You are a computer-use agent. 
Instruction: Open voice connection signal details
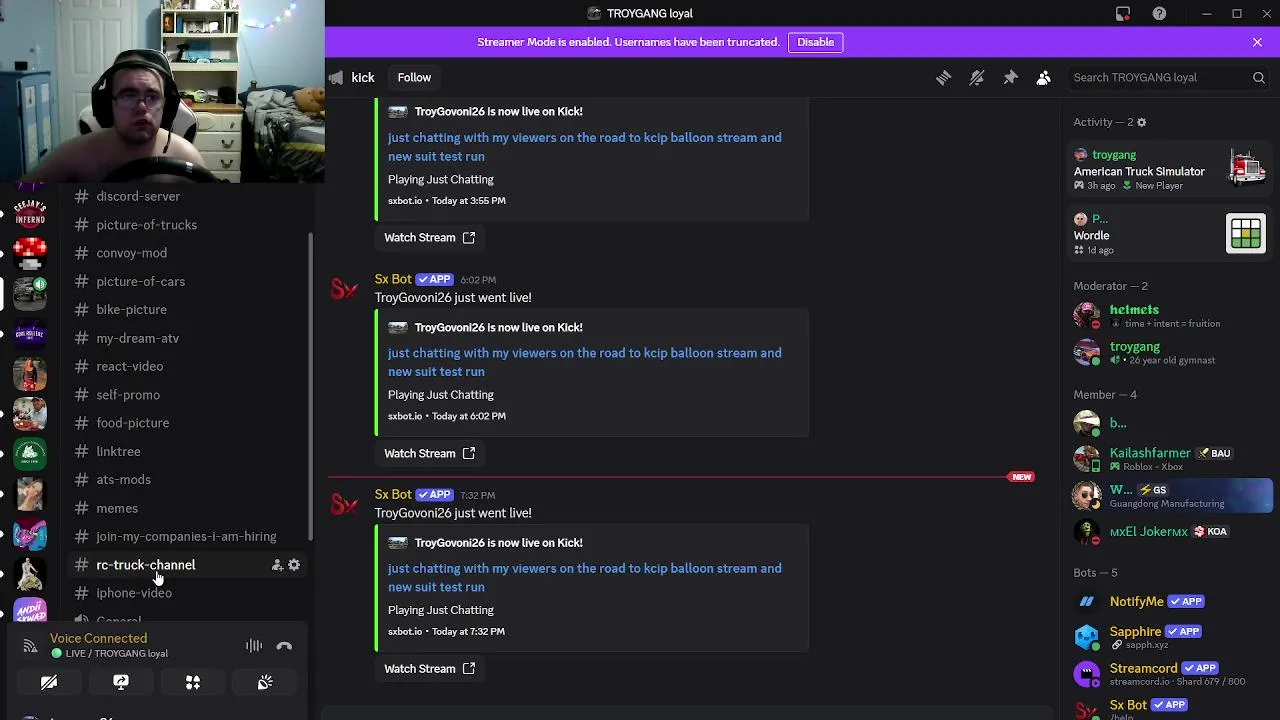coord(30,646)
